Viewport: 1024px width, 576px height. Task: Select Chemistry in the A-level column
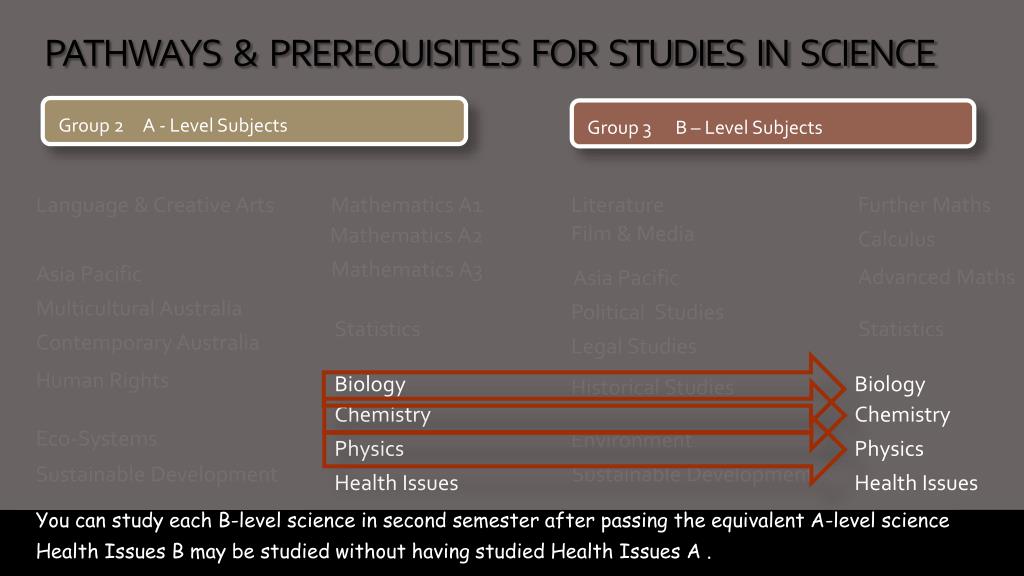(x=382, y=415)
